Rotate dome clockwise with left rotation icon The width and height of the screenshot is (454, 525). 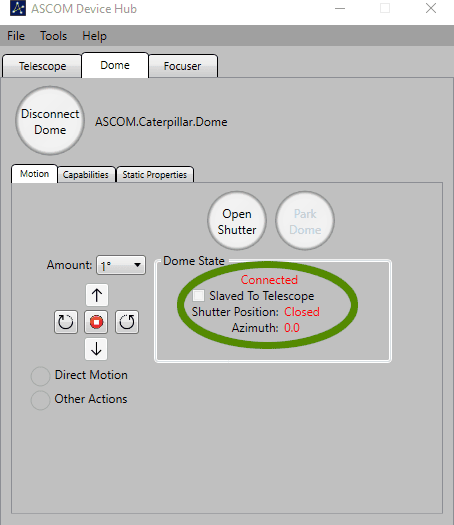pos(66,322)
